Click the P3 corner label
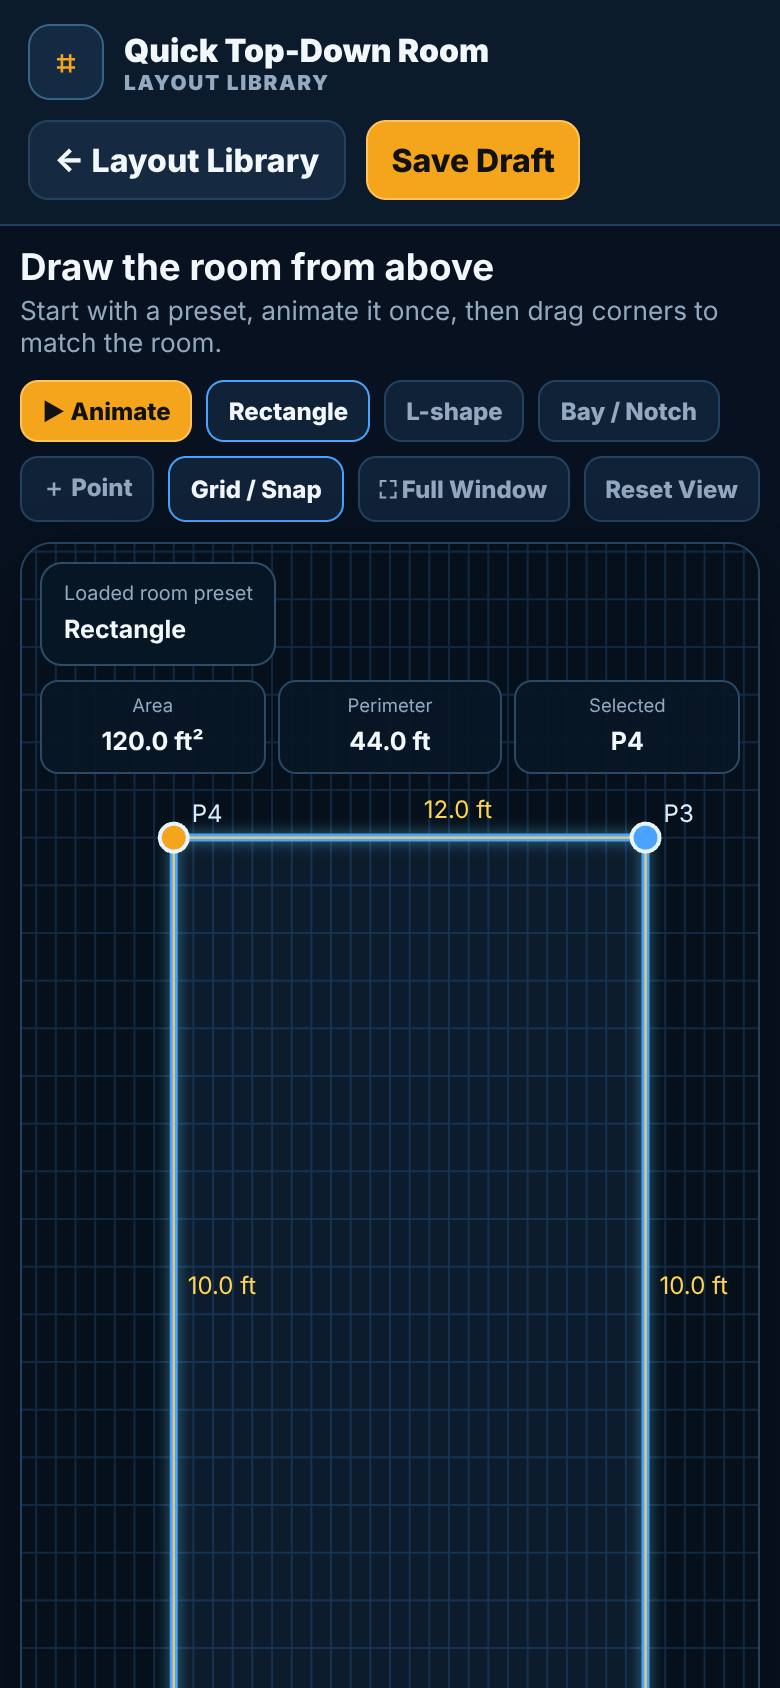The image size is (780, 1688). [x=679, y=813]
